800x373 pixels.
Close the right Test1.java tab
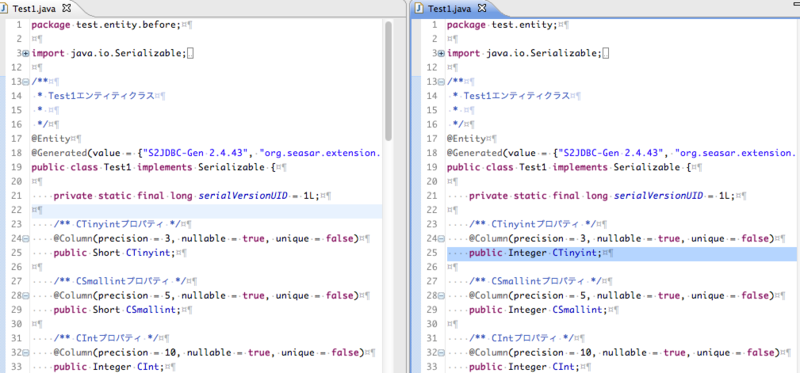pos(483,8)
